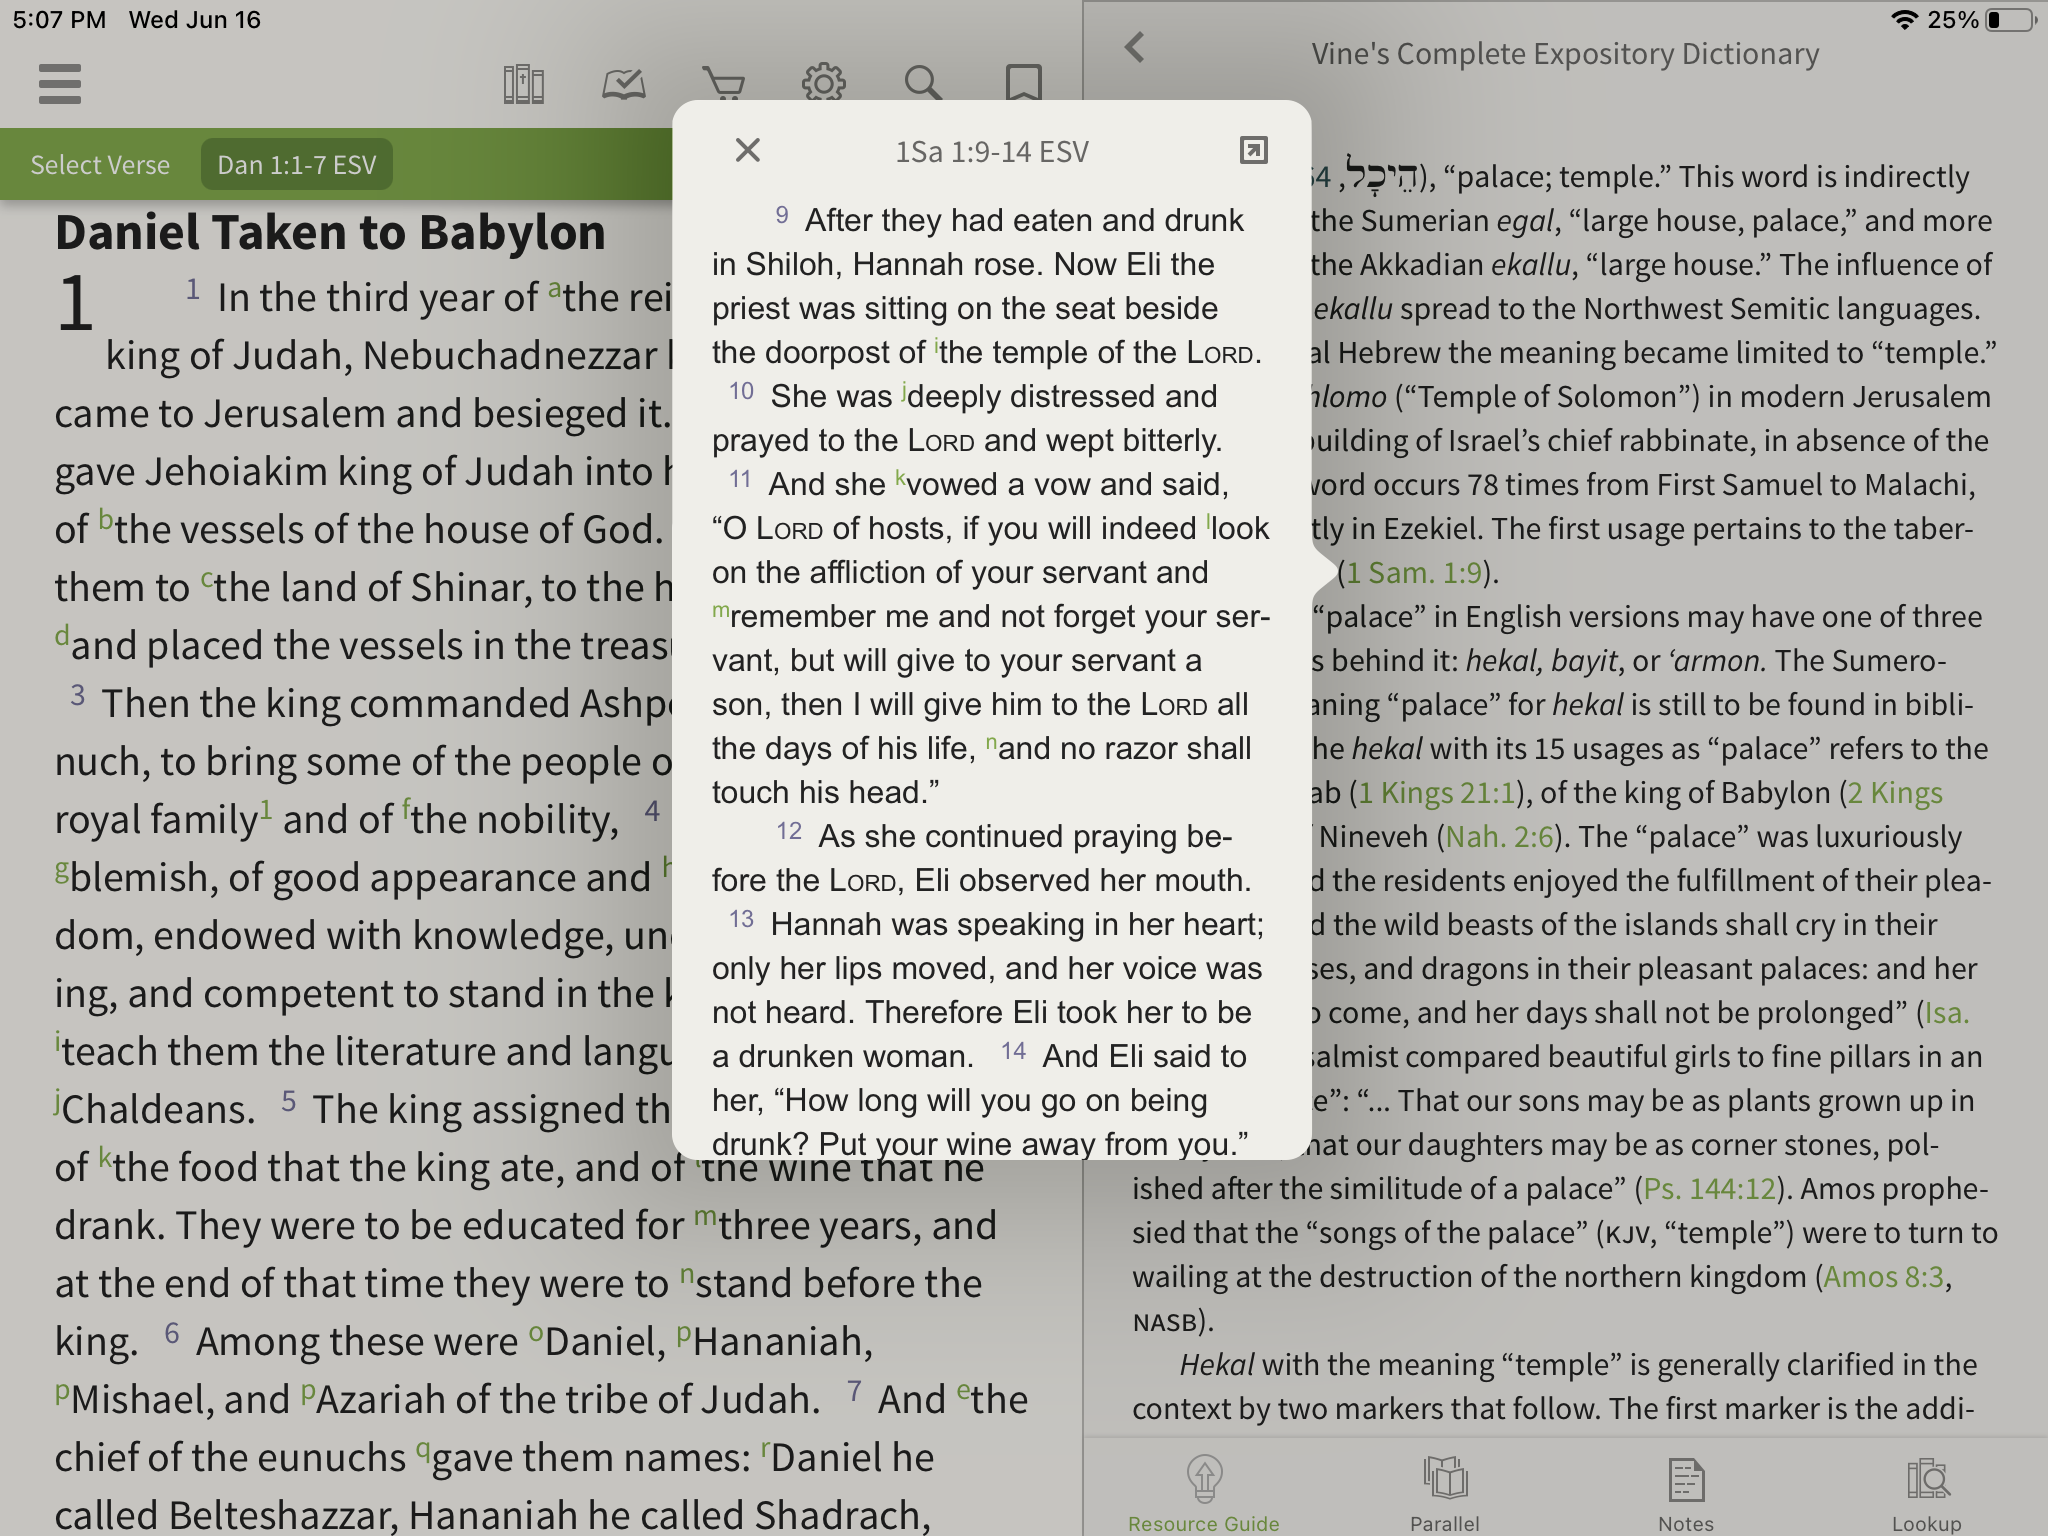The height and width of the screenshot is (1536, 2048).
Task: Check the battery status indicator
Action: point(2010,20)
